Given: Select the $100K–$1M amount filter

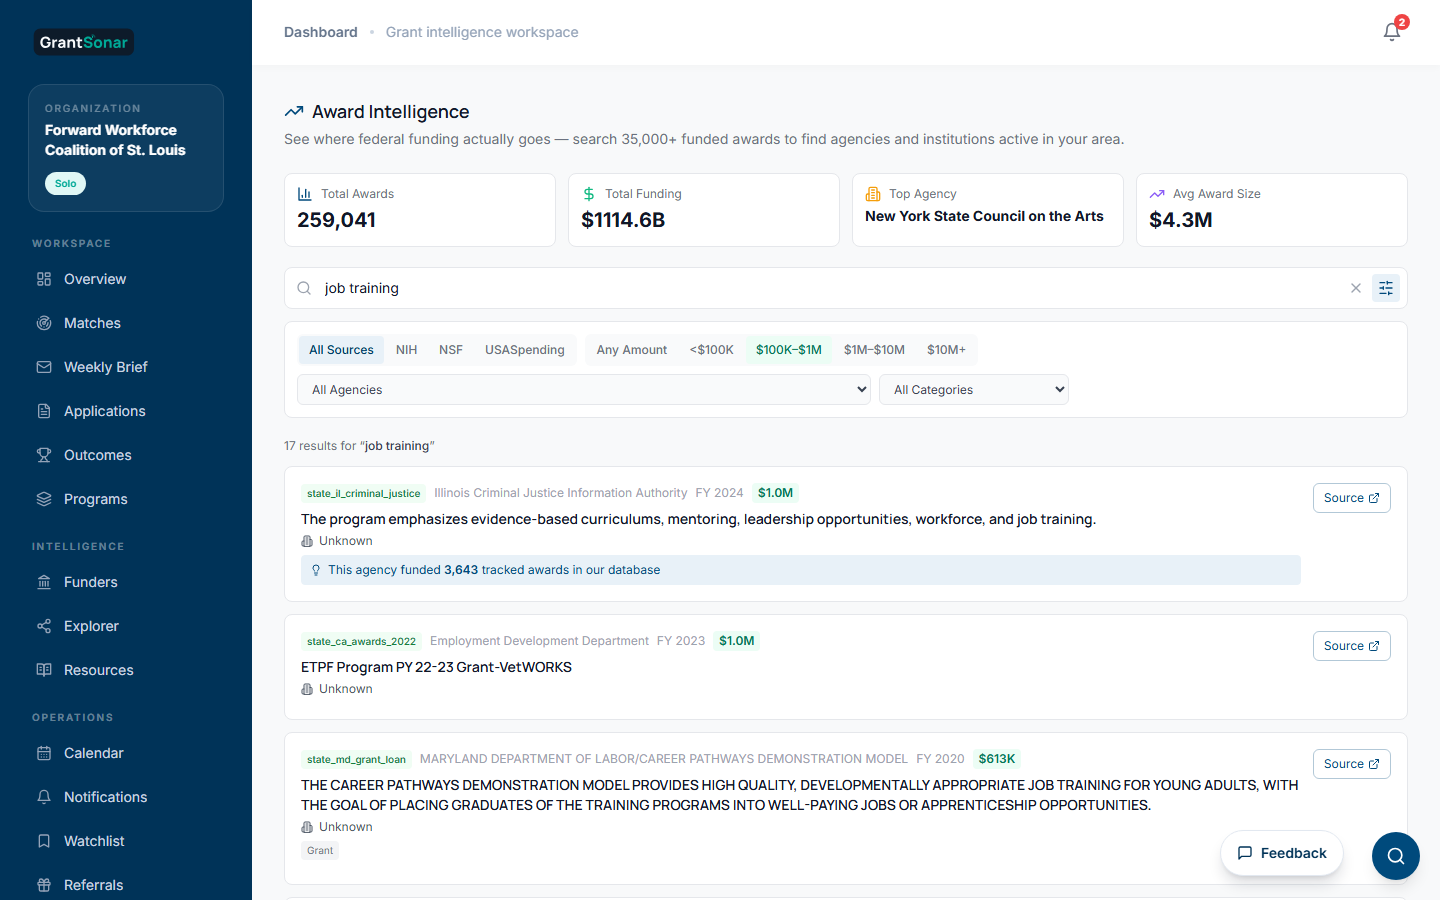Looking at the screenshot, I should 789,350.
